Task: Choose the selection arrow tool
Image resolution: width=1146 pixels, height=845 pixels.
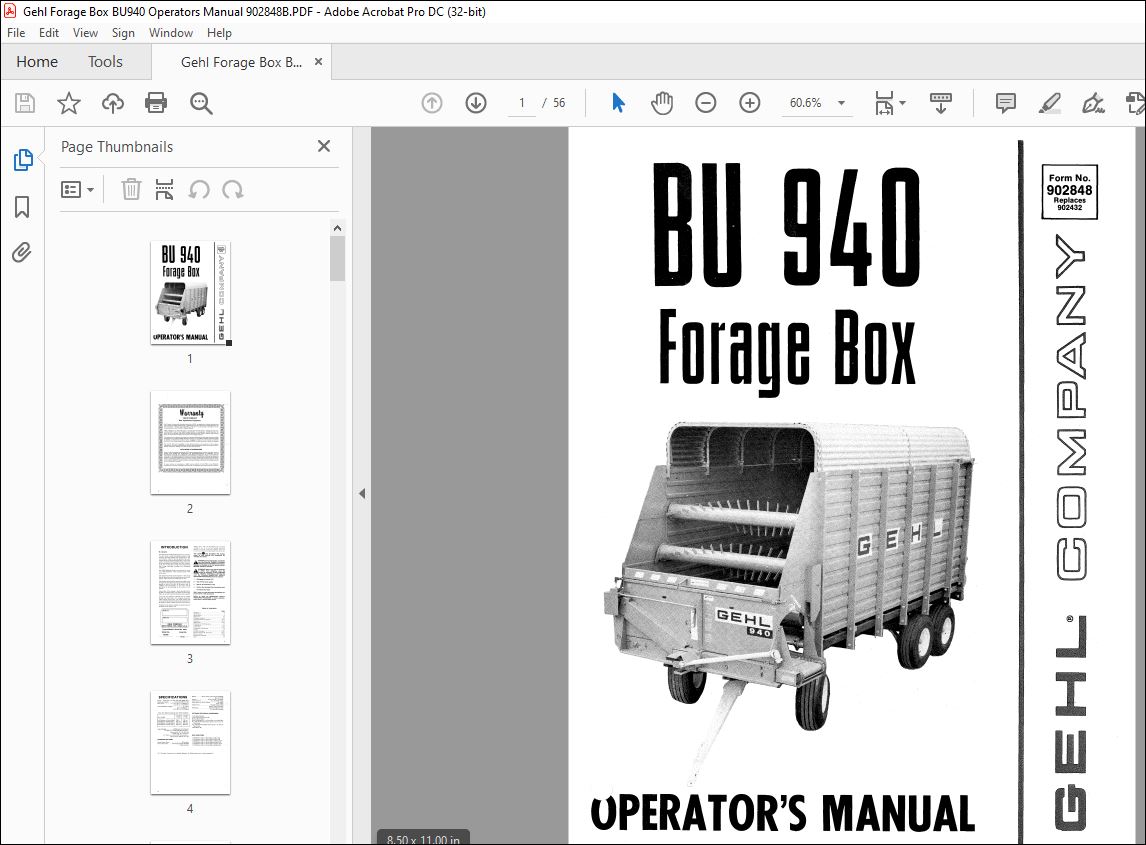Action: click(x=618, y=103)
